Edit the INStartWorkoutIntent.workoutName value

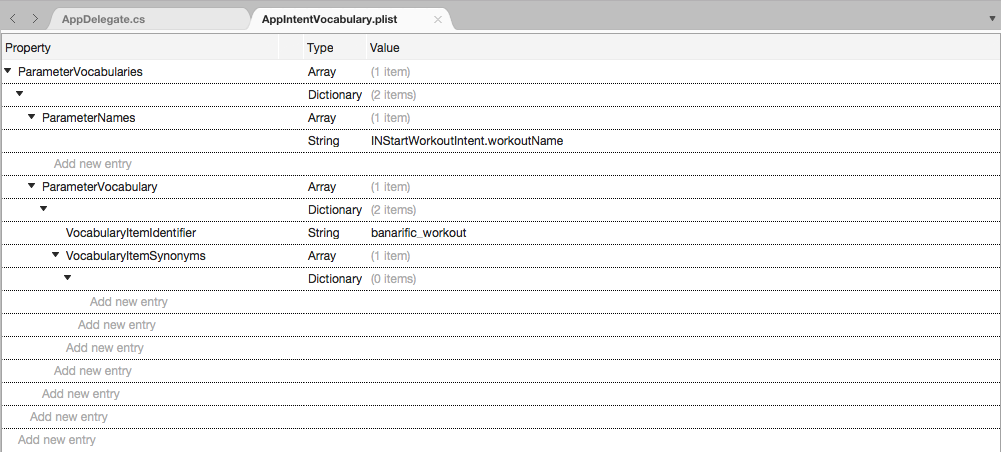point(466,141)
